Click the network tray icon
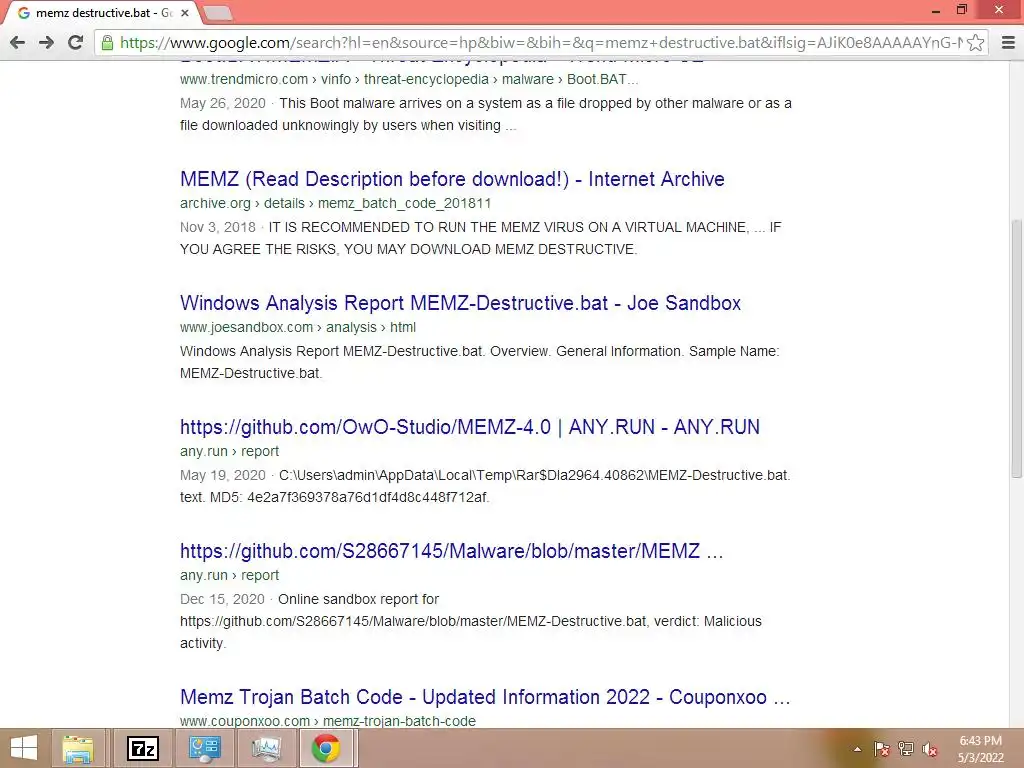Screen dimensions: 1024x768 coord(906,749)
